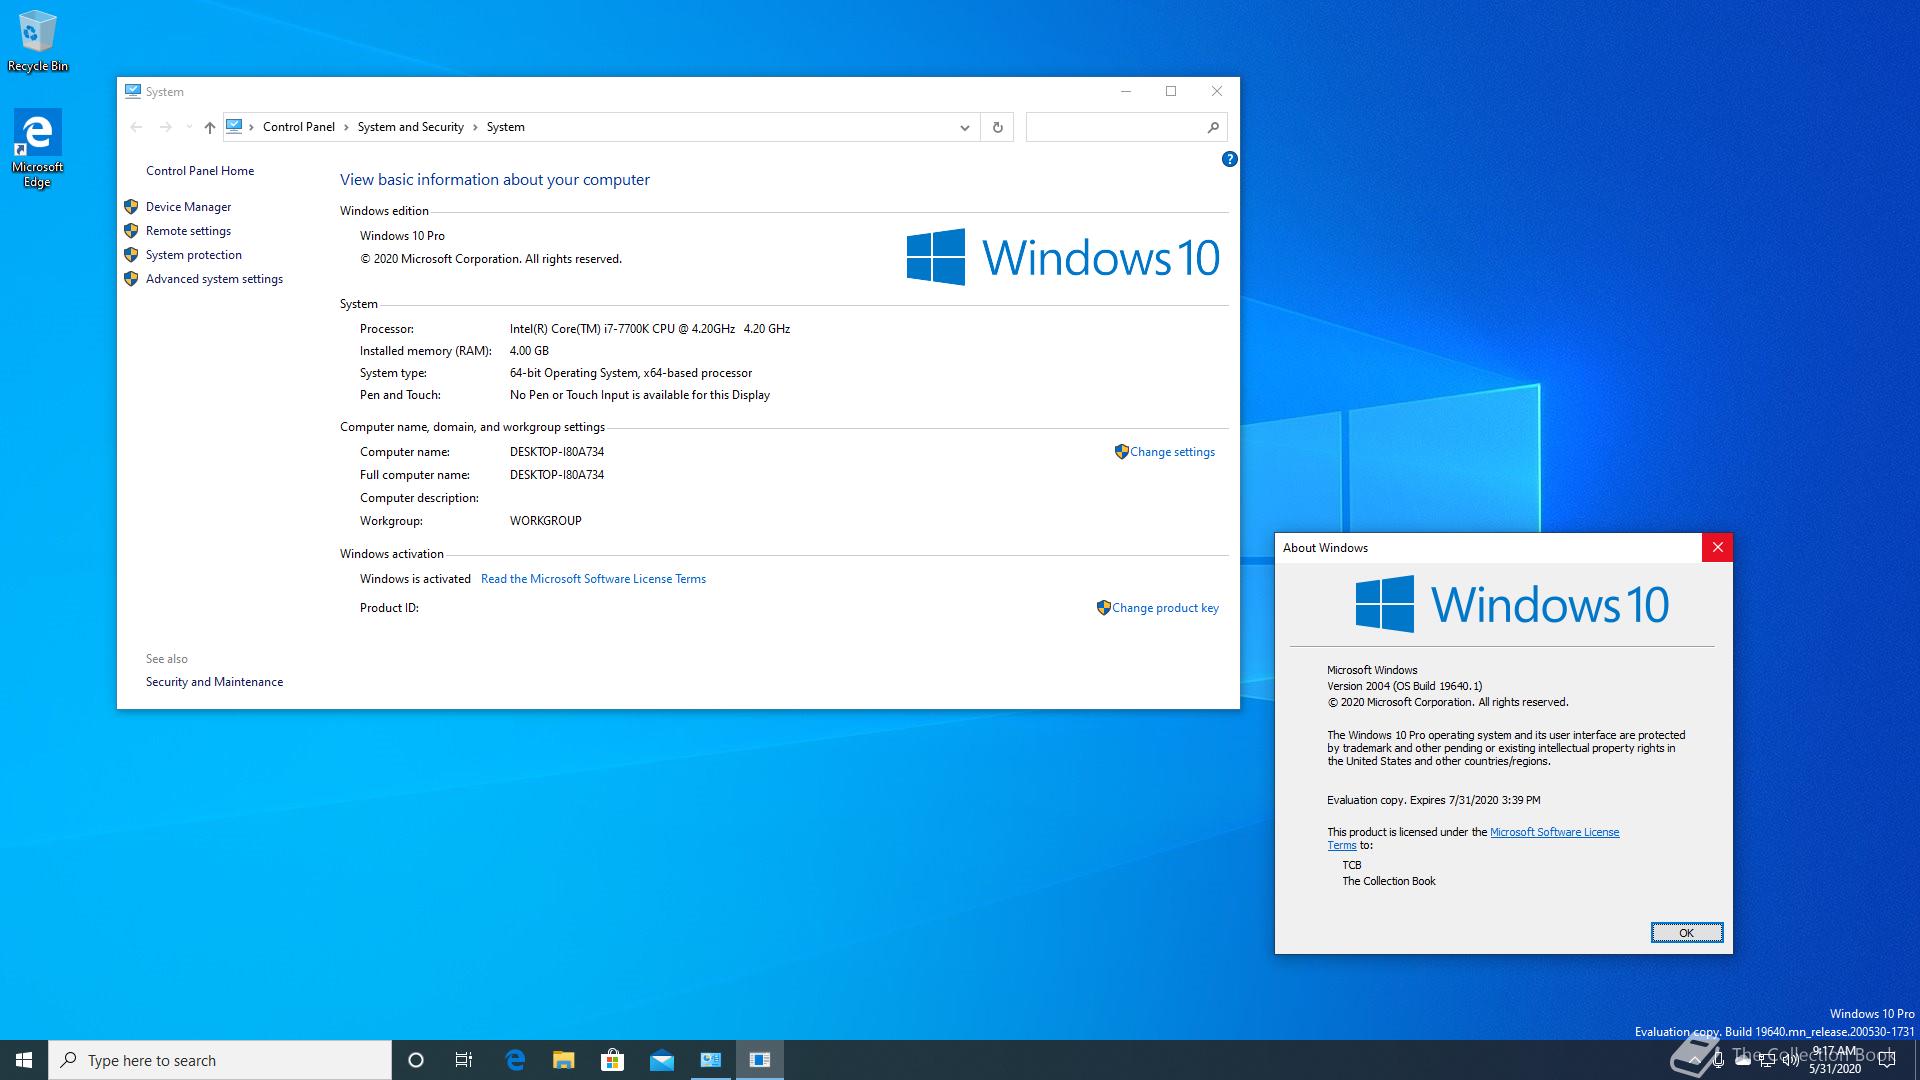Read the Microsoft Software License Terms in System
Viewport: 1920px width, 1080px height.
pos(593,579)
